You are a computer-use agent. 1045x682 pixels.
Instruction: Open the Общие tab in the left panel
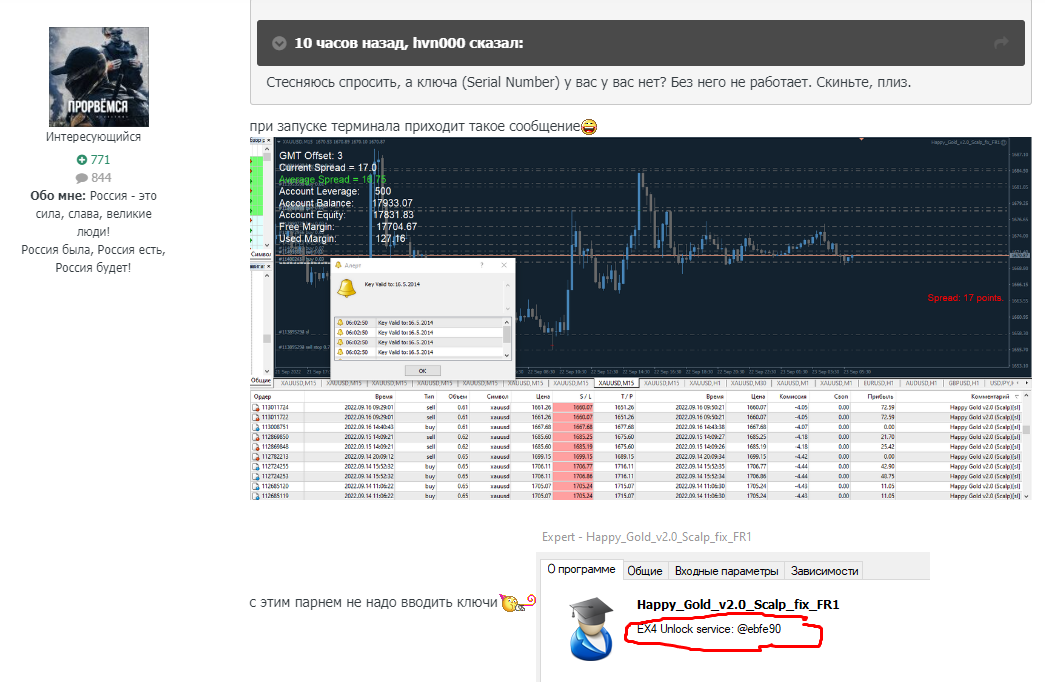click(261, 380)
